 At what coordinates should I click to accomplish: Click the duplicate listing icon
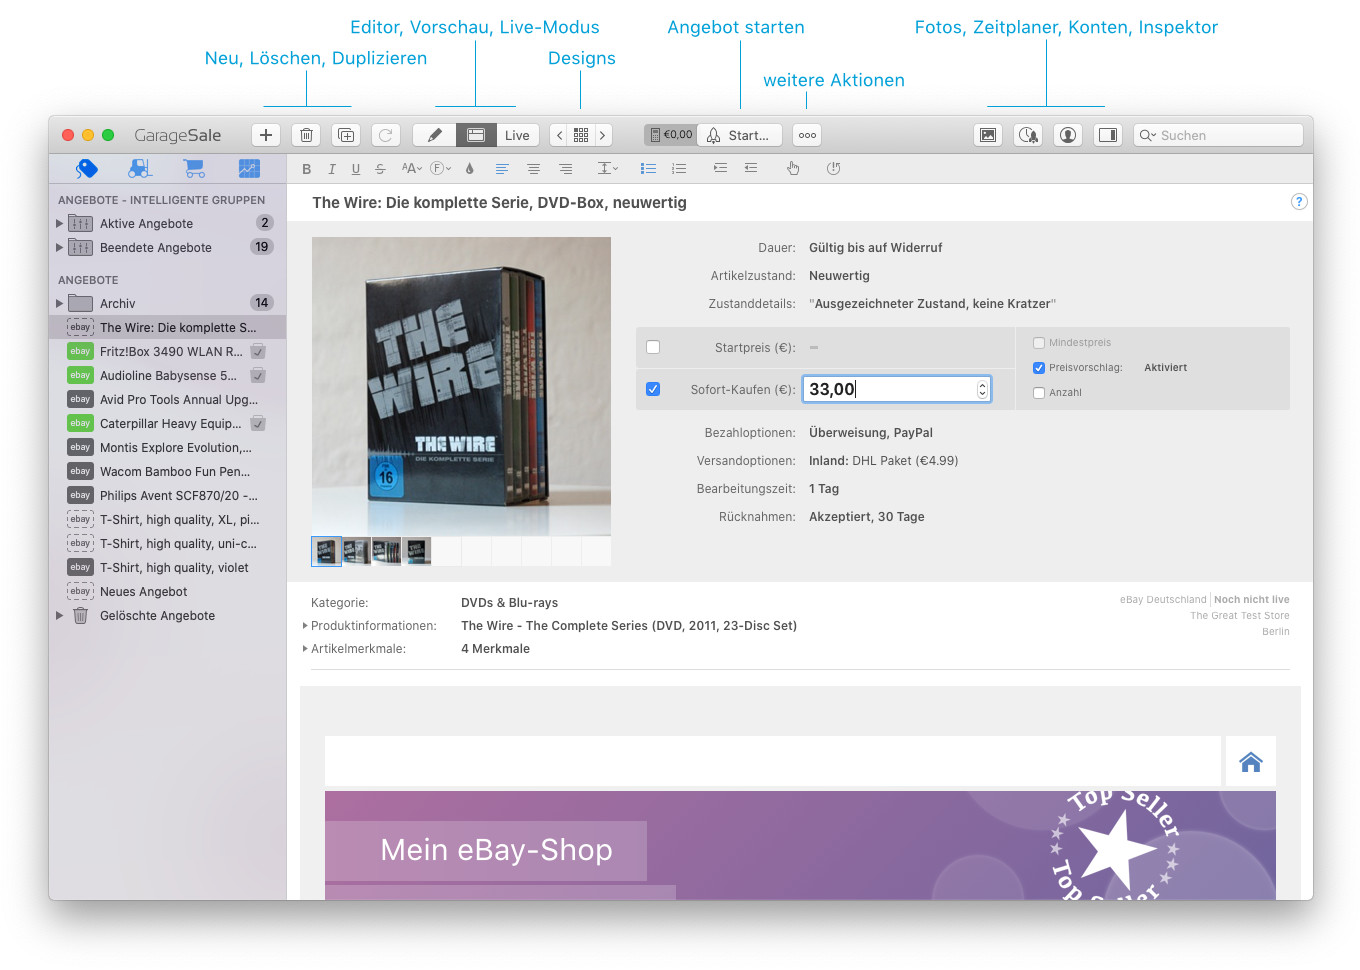click(x=346, y=135)
